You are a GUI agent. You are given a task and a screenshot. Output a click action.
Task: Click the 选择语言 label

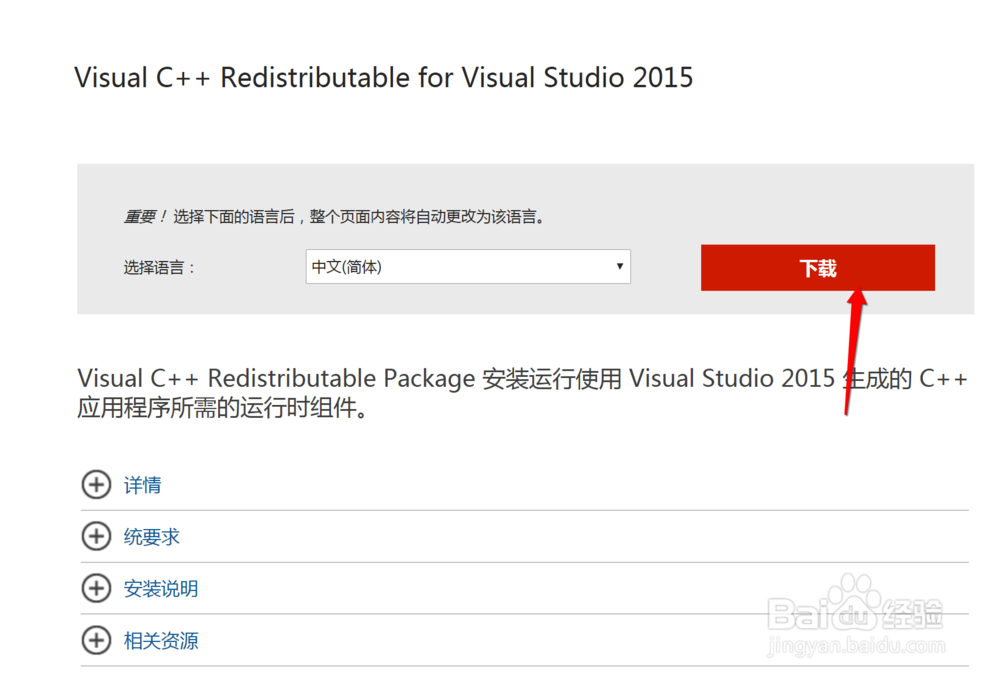click(x=159, y=267)
